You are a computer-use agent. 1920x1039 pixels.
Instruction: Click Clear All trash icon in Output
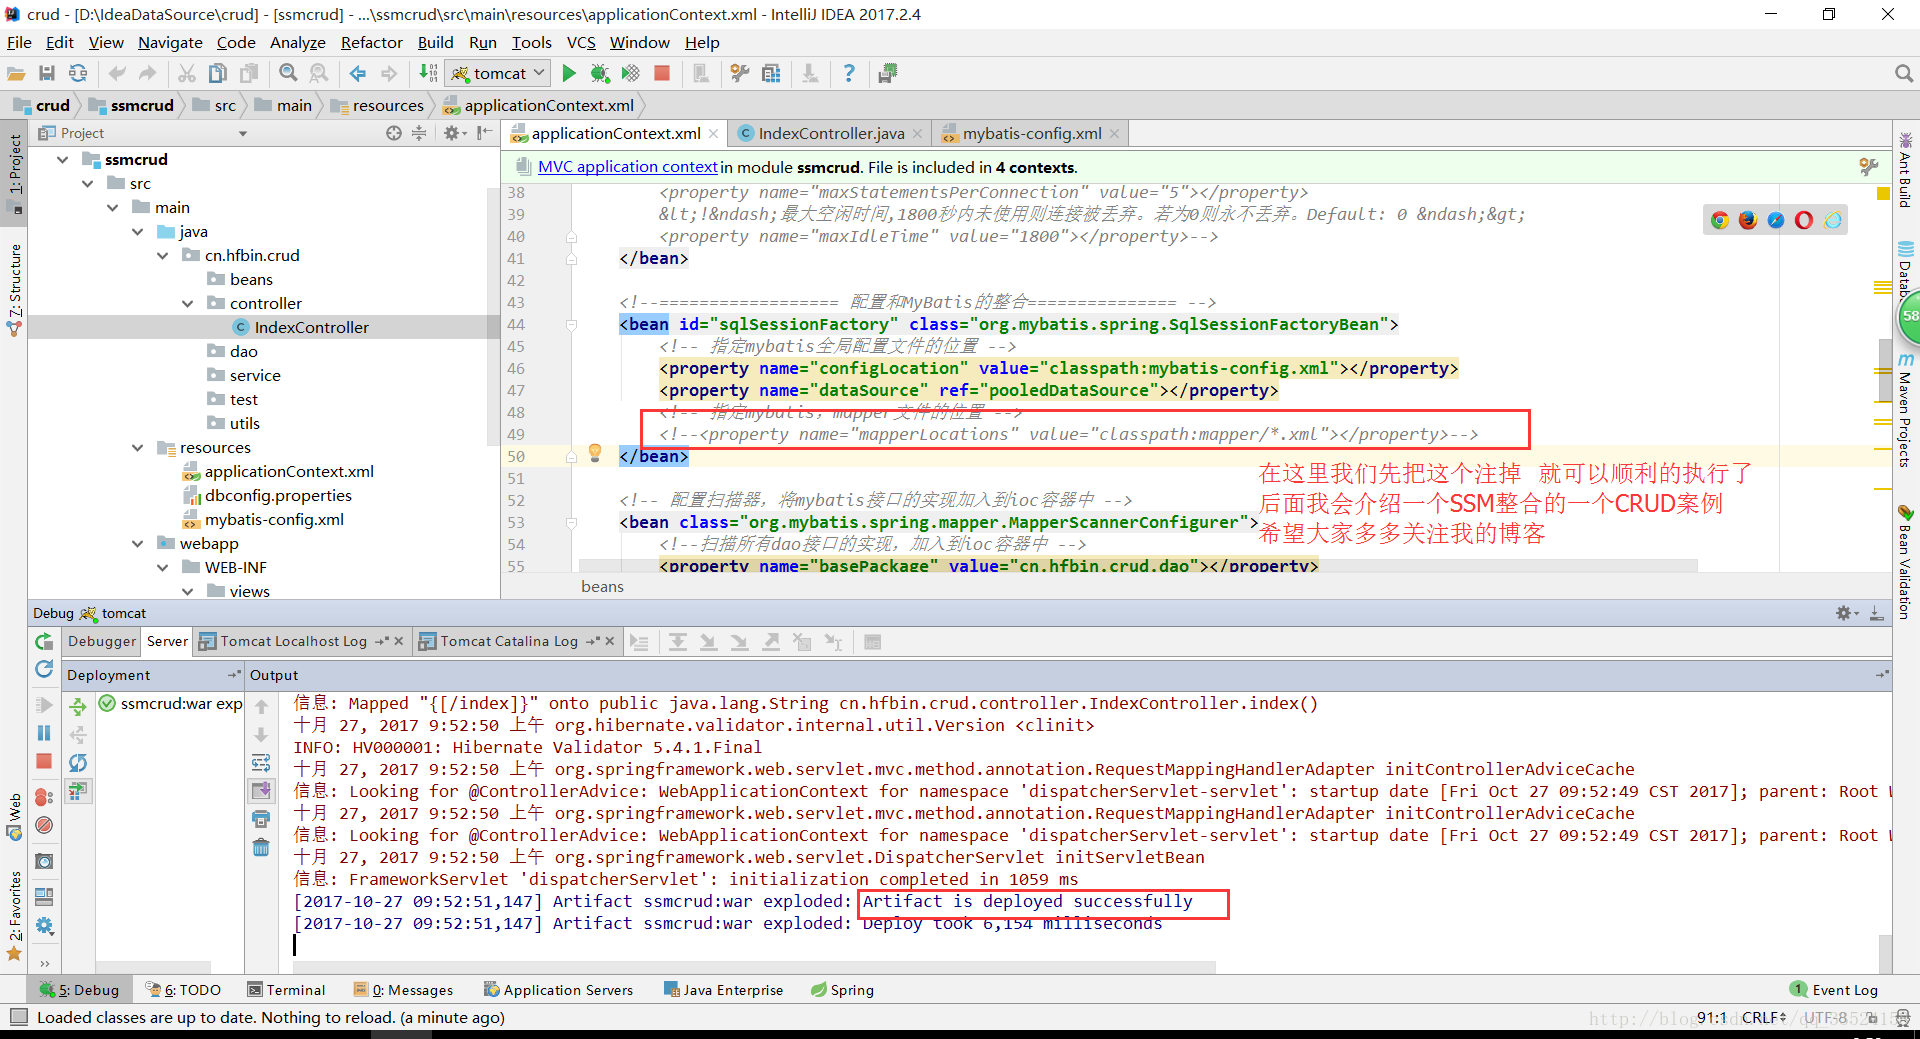point(261,848)
